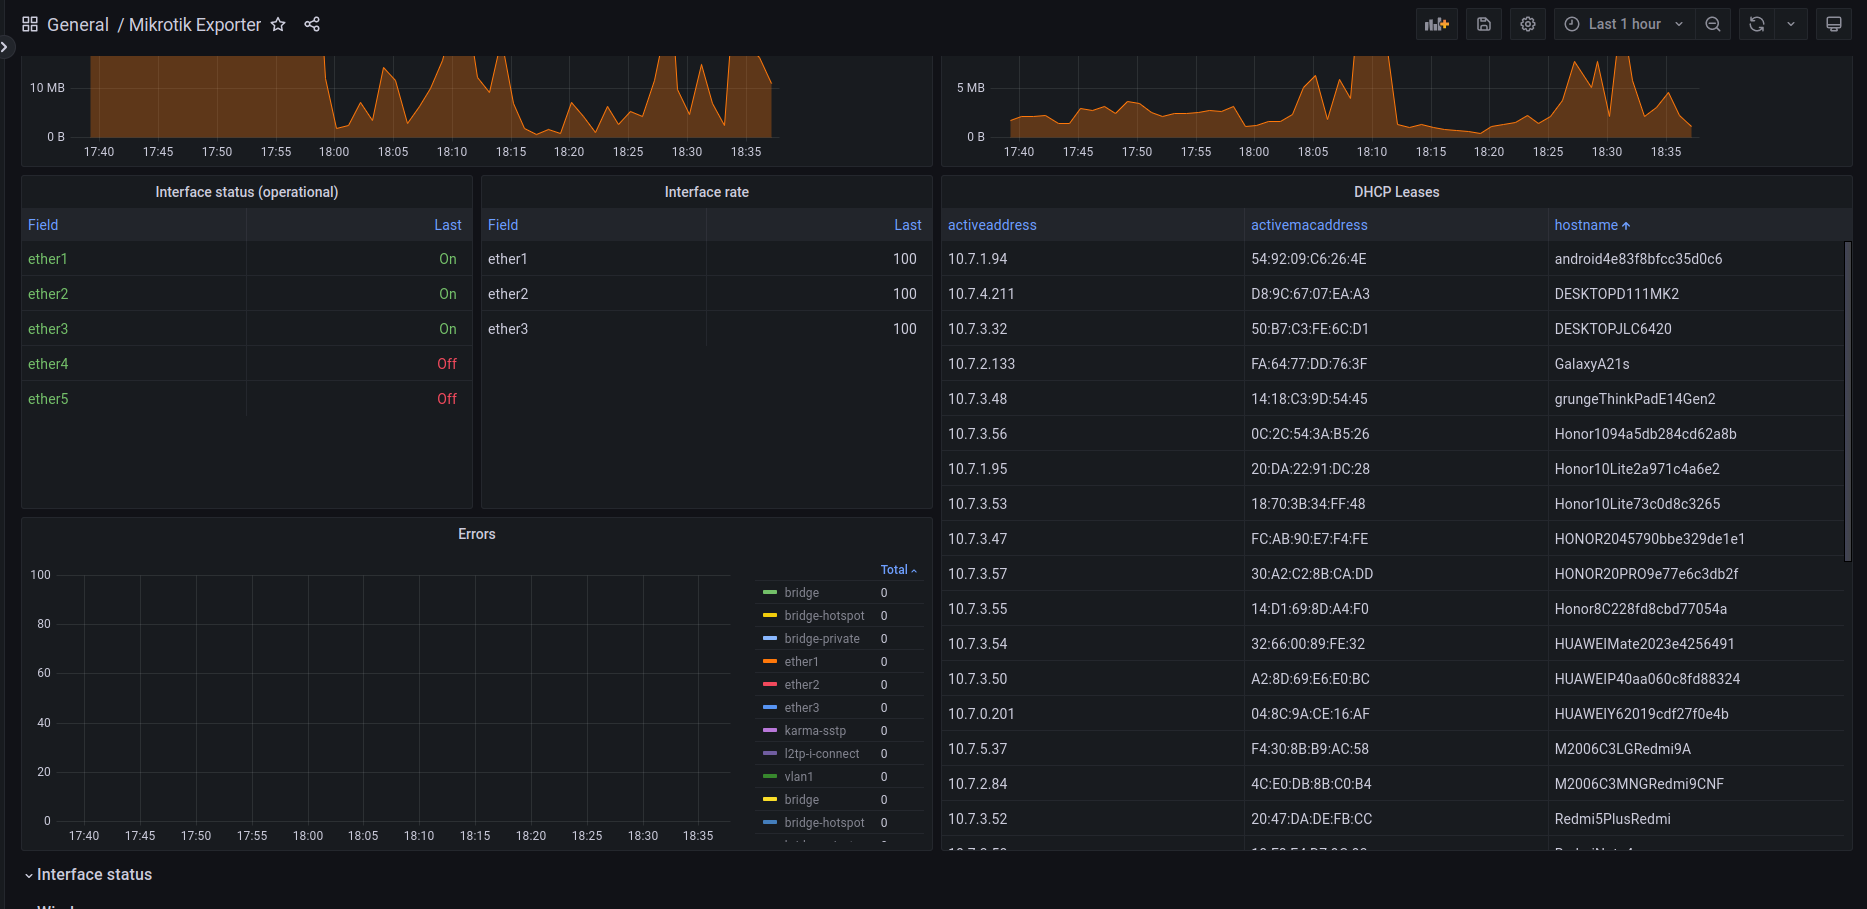The width and height of the screenshot is (1867, 909).
Task: Click the Add panel icon
Action: pos(1436,24)
